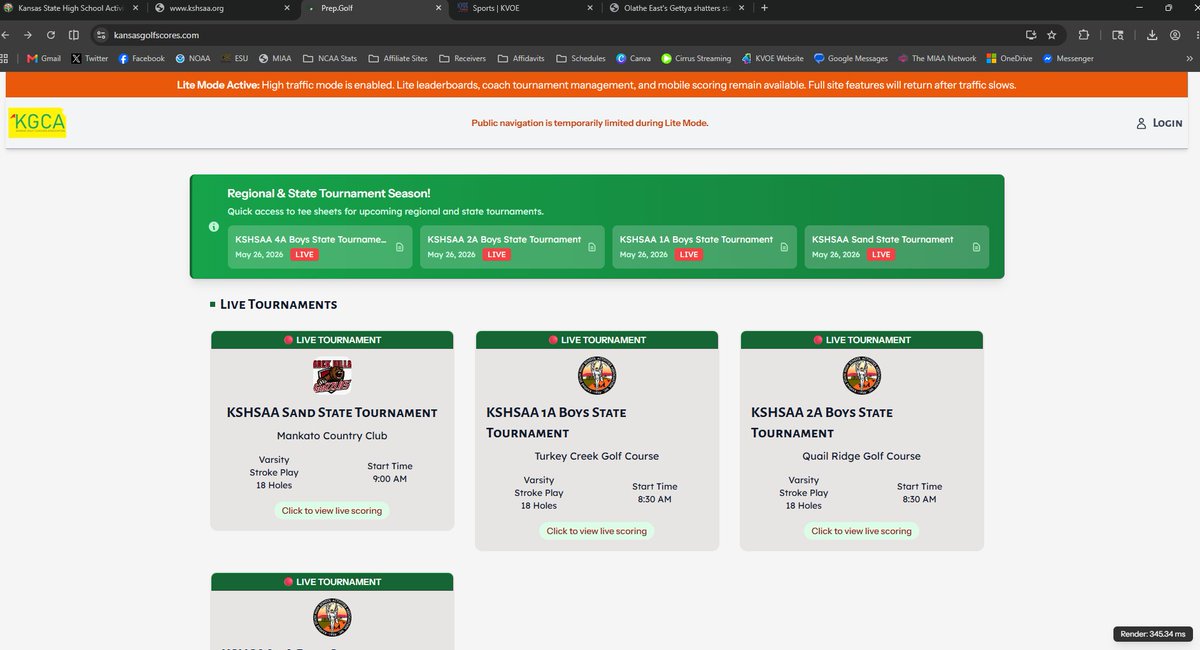Open the Cirrus Streaming bookmark

(x=696, y=58)
